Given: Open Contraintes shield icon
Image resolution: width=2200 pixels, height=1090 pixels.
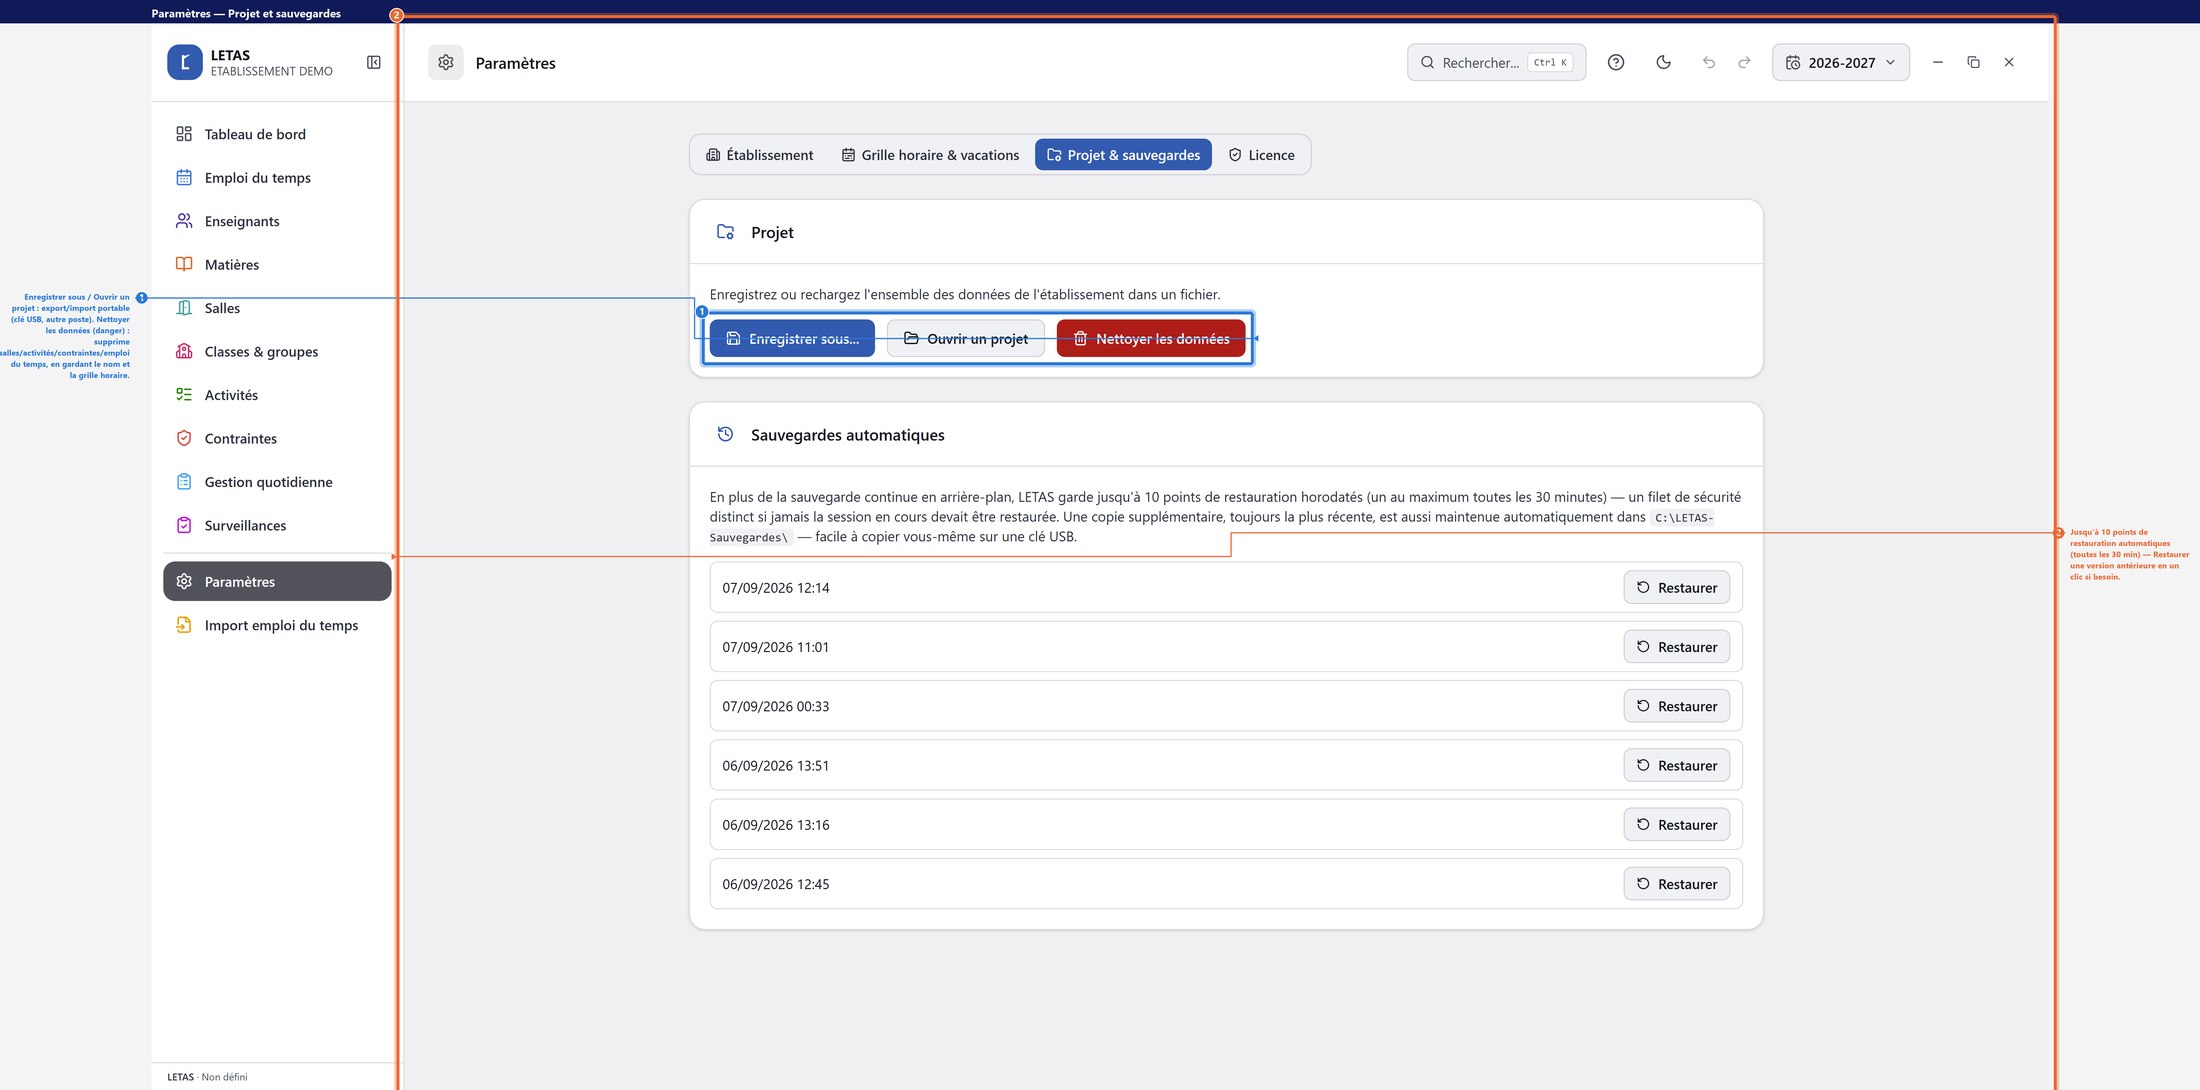Looking at the screenshot, I should coord(184,438).
